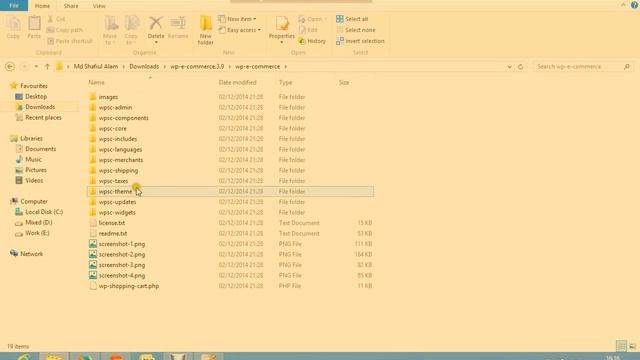Screen dimensions: 640x360
Task: Switch to the View ribbon tab
Action: 99,6
